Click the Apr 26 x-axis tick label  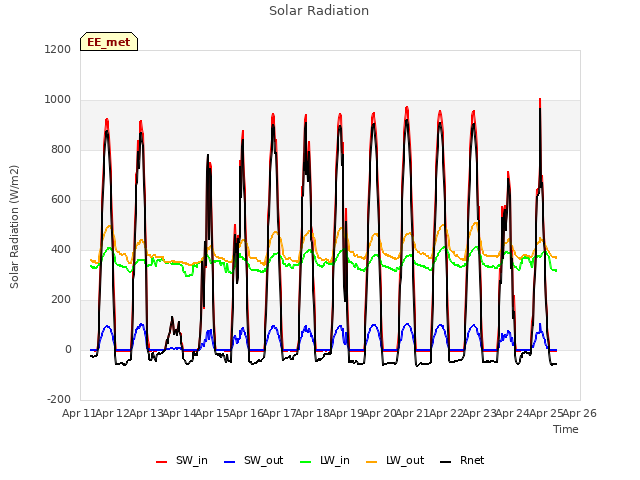(580, 414)
